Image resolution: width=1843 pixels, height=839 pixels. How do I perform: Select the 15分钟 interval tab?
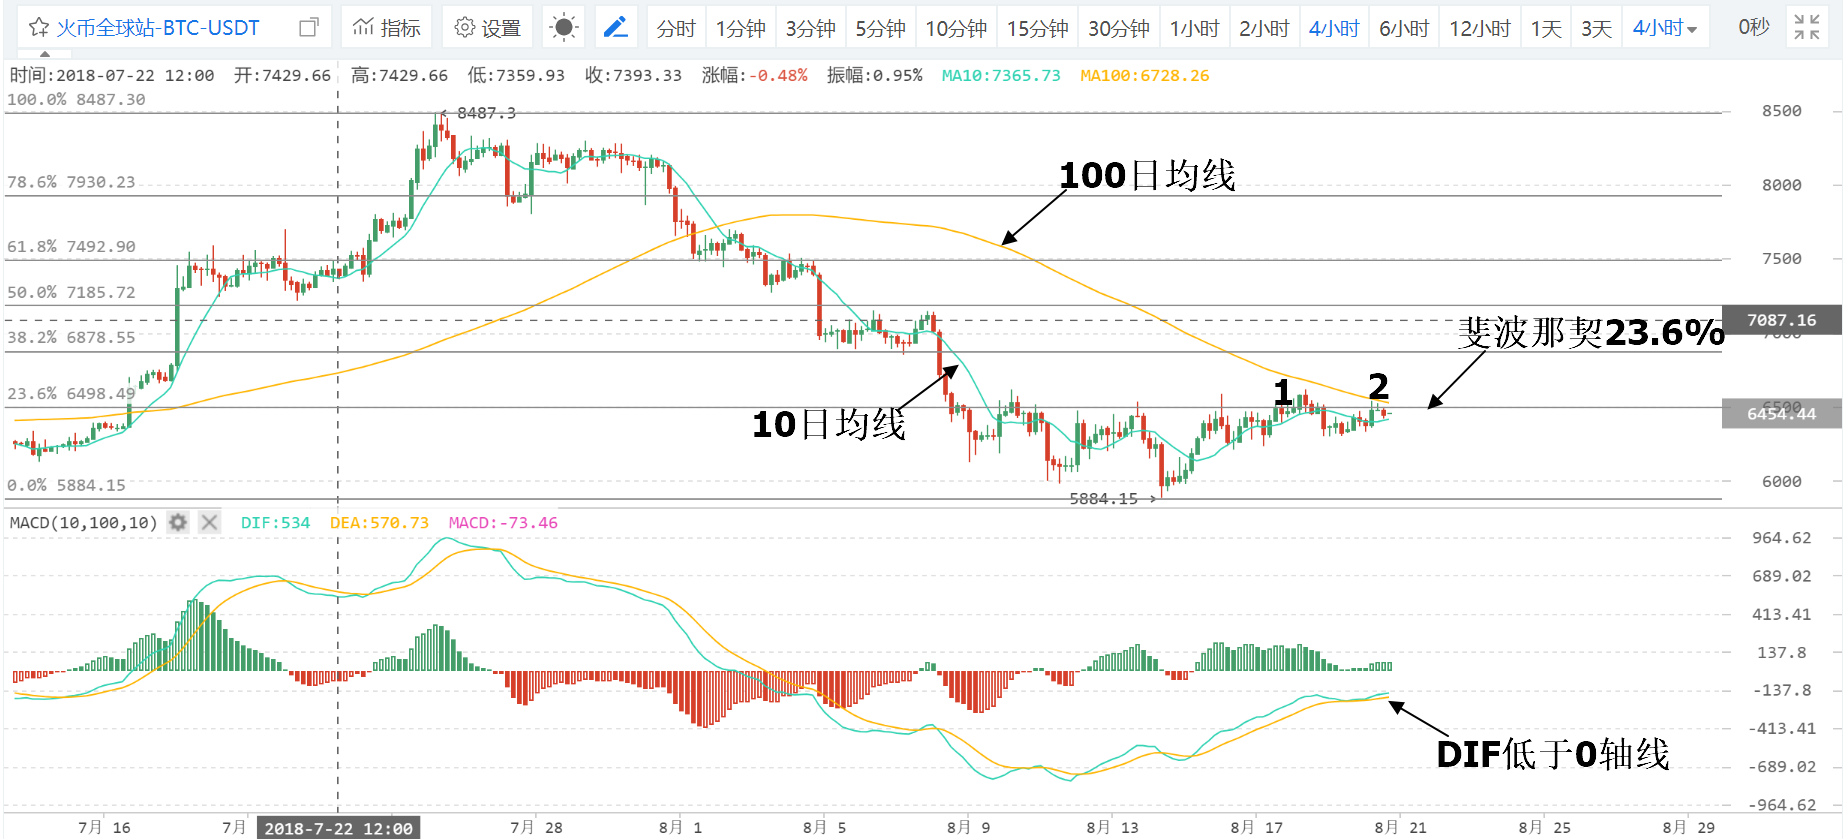tap(1037, 28)
